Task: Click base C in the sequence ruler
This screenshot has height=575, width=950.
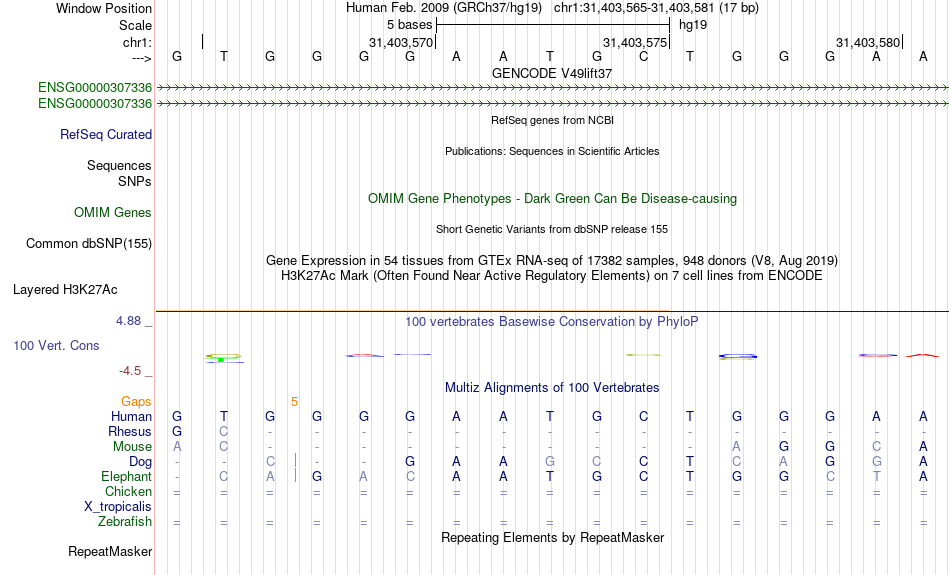Action: [643, 57]
